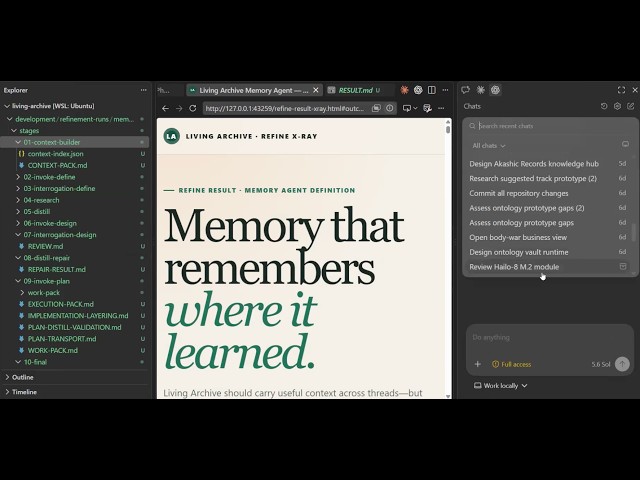Viewport: 640px width, 480px height.
Task: Start a new chat with compose icon
Action: tap(631, 106)
